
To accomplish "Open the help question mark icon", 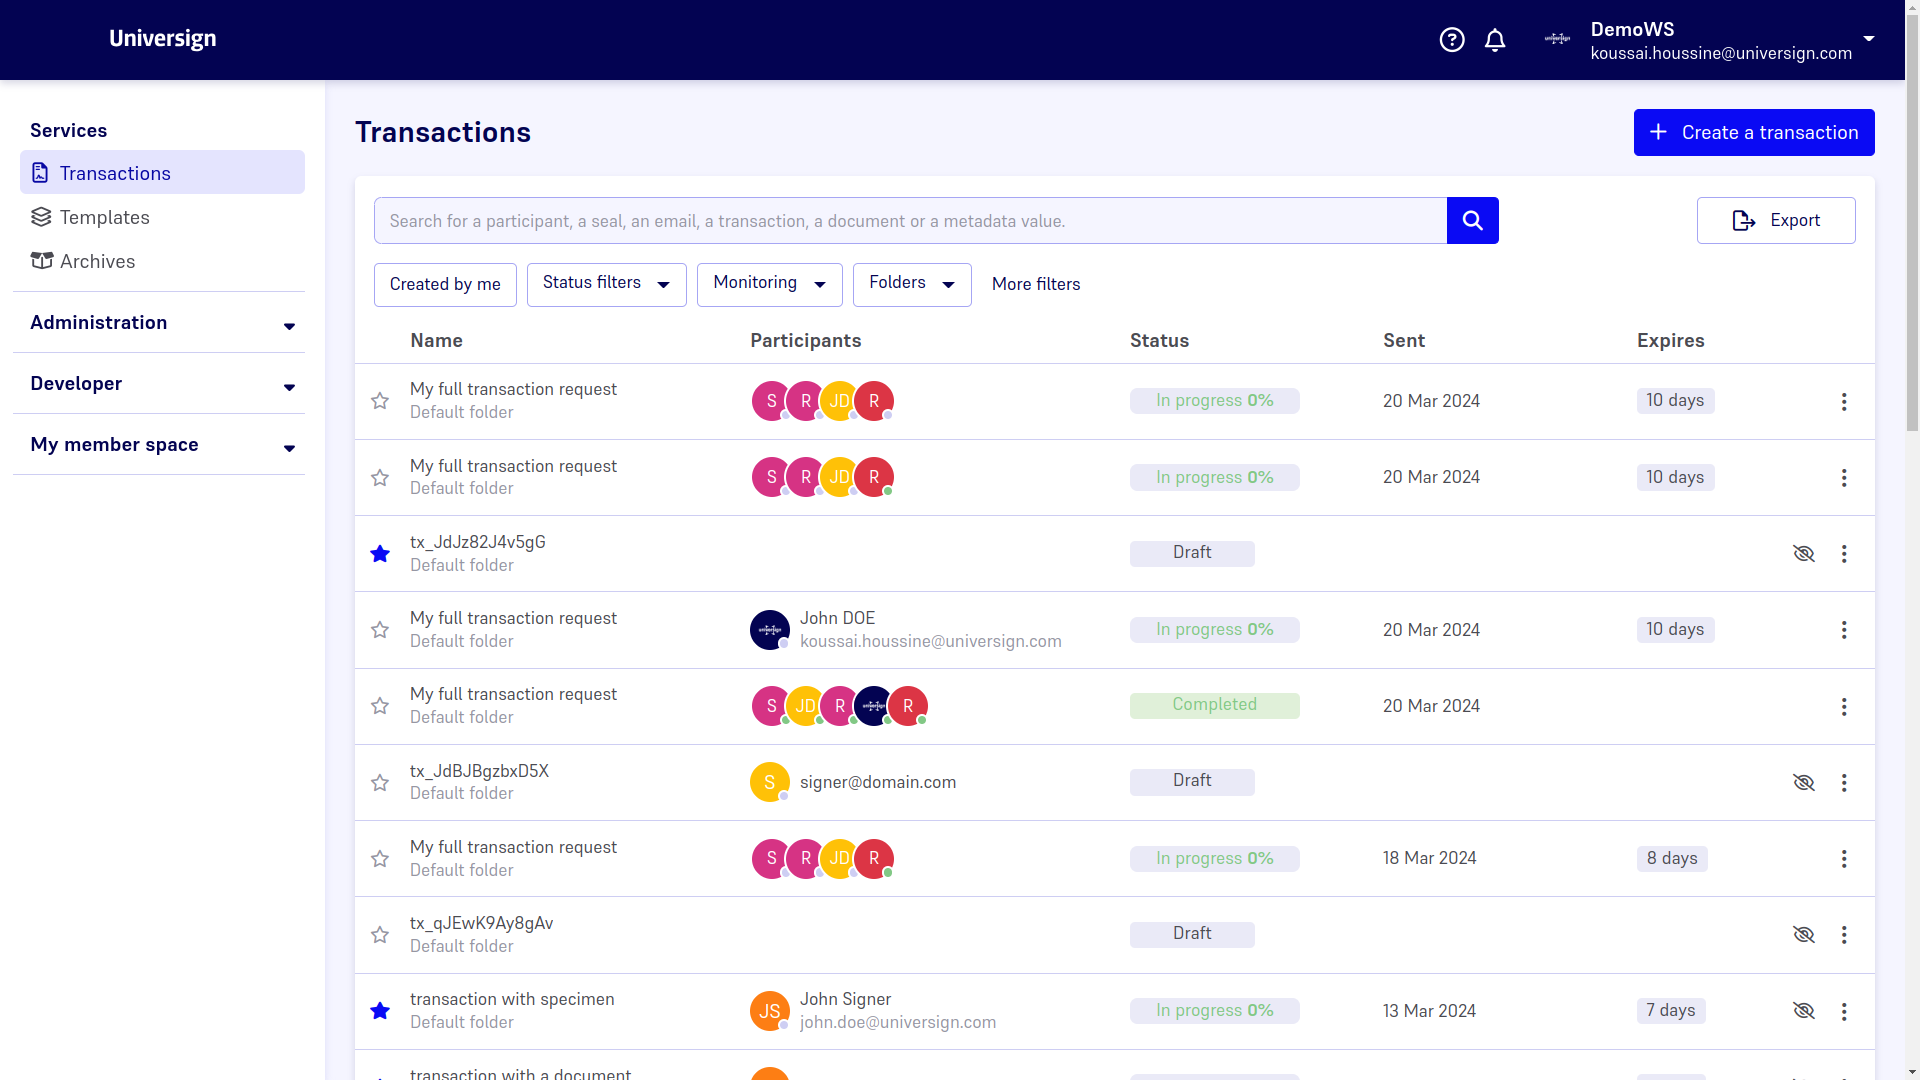I will (x=1452, y=40).
